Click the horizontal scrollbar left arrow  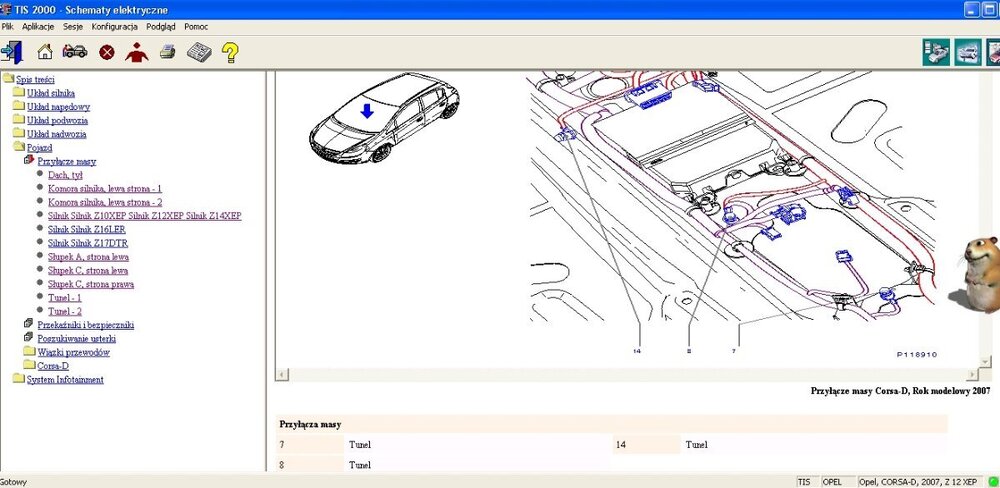click(x=283, y=374)
